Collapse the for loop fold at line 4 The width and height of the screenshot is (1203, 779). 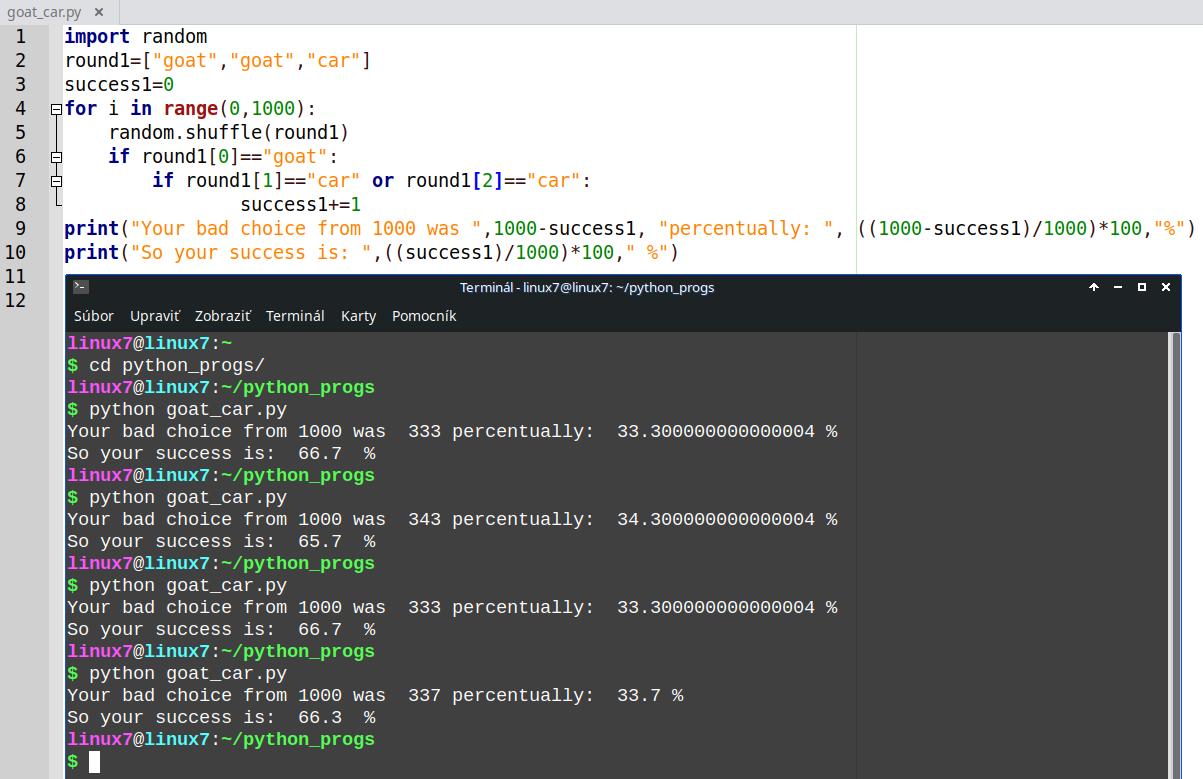pyautogui.click(x=56, y=109)
